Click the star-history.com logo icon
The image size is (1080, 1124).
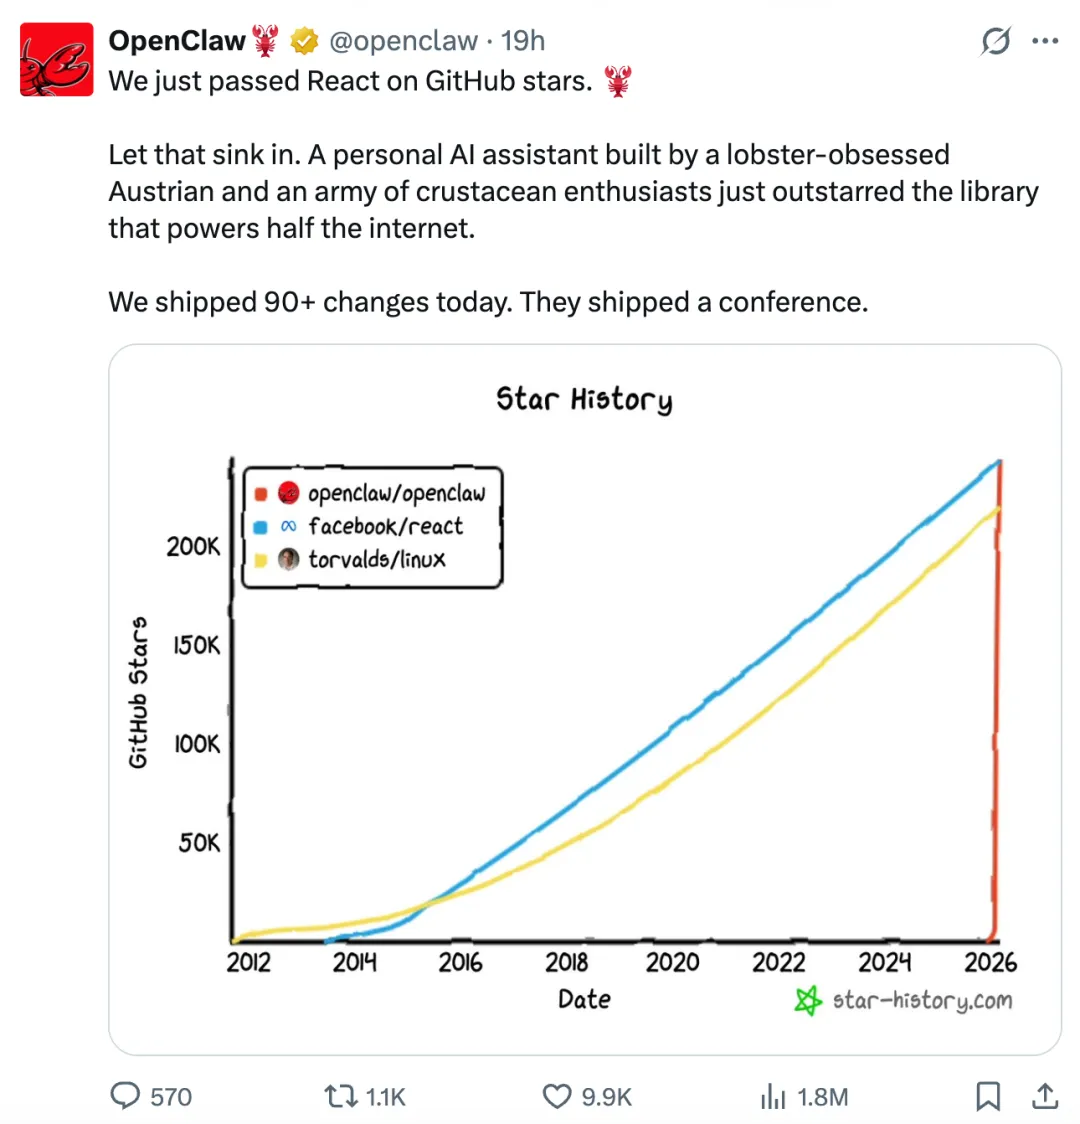808,1000
